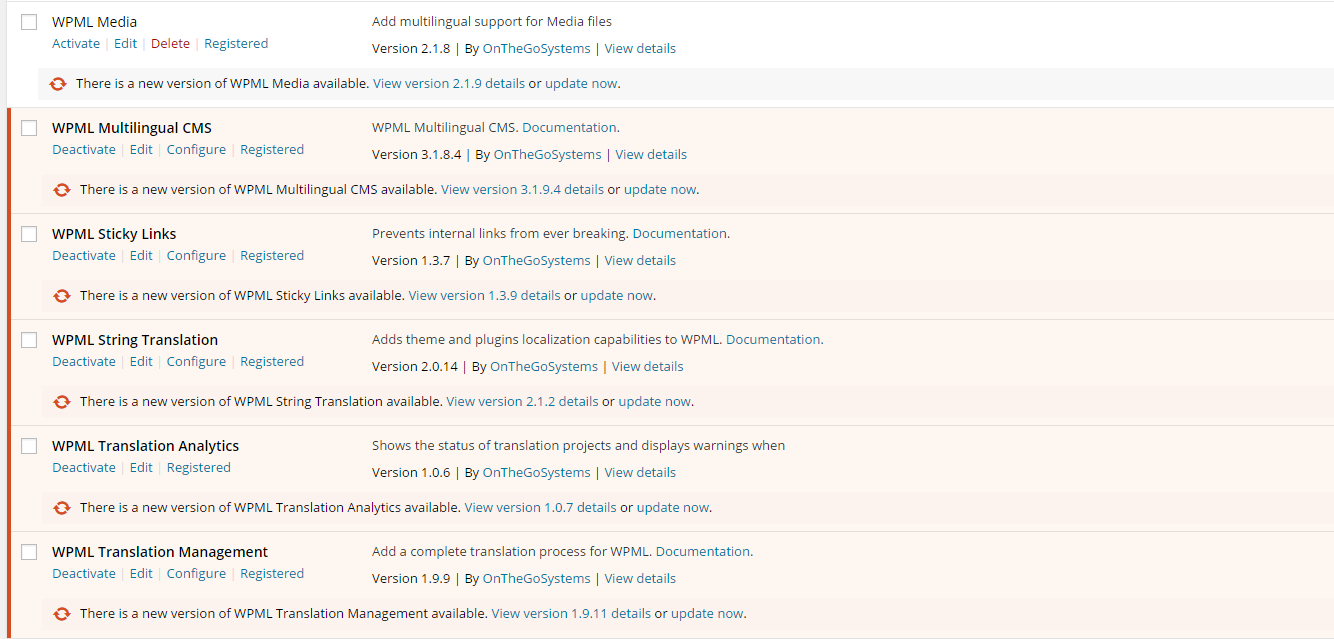Update WPML Media now
The height and width of the screenshot is (639, 1334).
[581, 84]
